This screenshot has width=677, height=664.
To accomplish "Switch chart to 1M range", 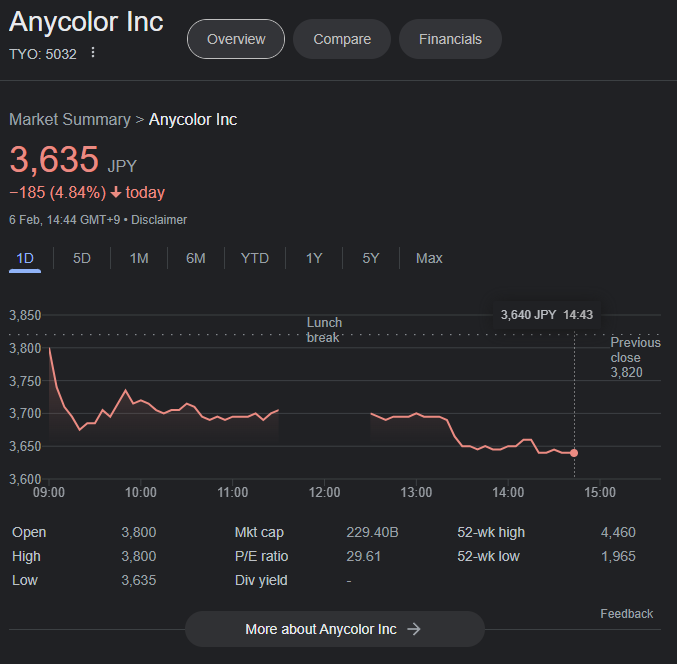I will click(139, 258).
